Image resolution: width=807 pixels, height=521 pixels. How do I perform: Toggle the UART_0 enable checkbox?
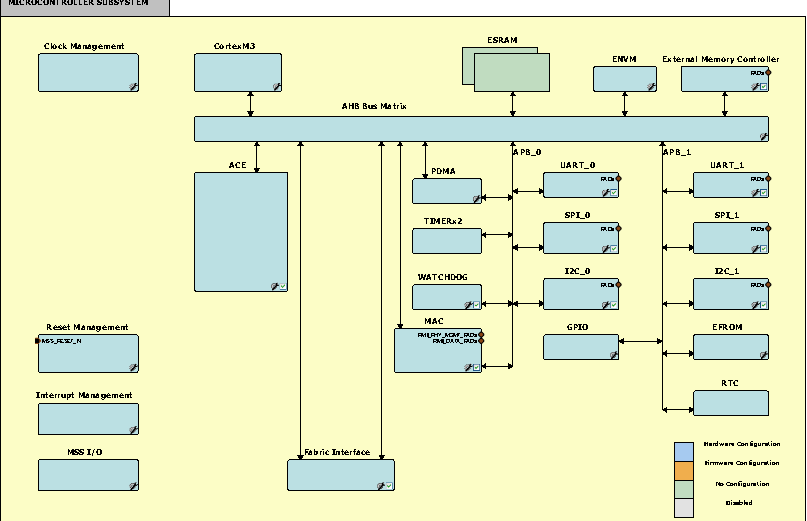614,192
